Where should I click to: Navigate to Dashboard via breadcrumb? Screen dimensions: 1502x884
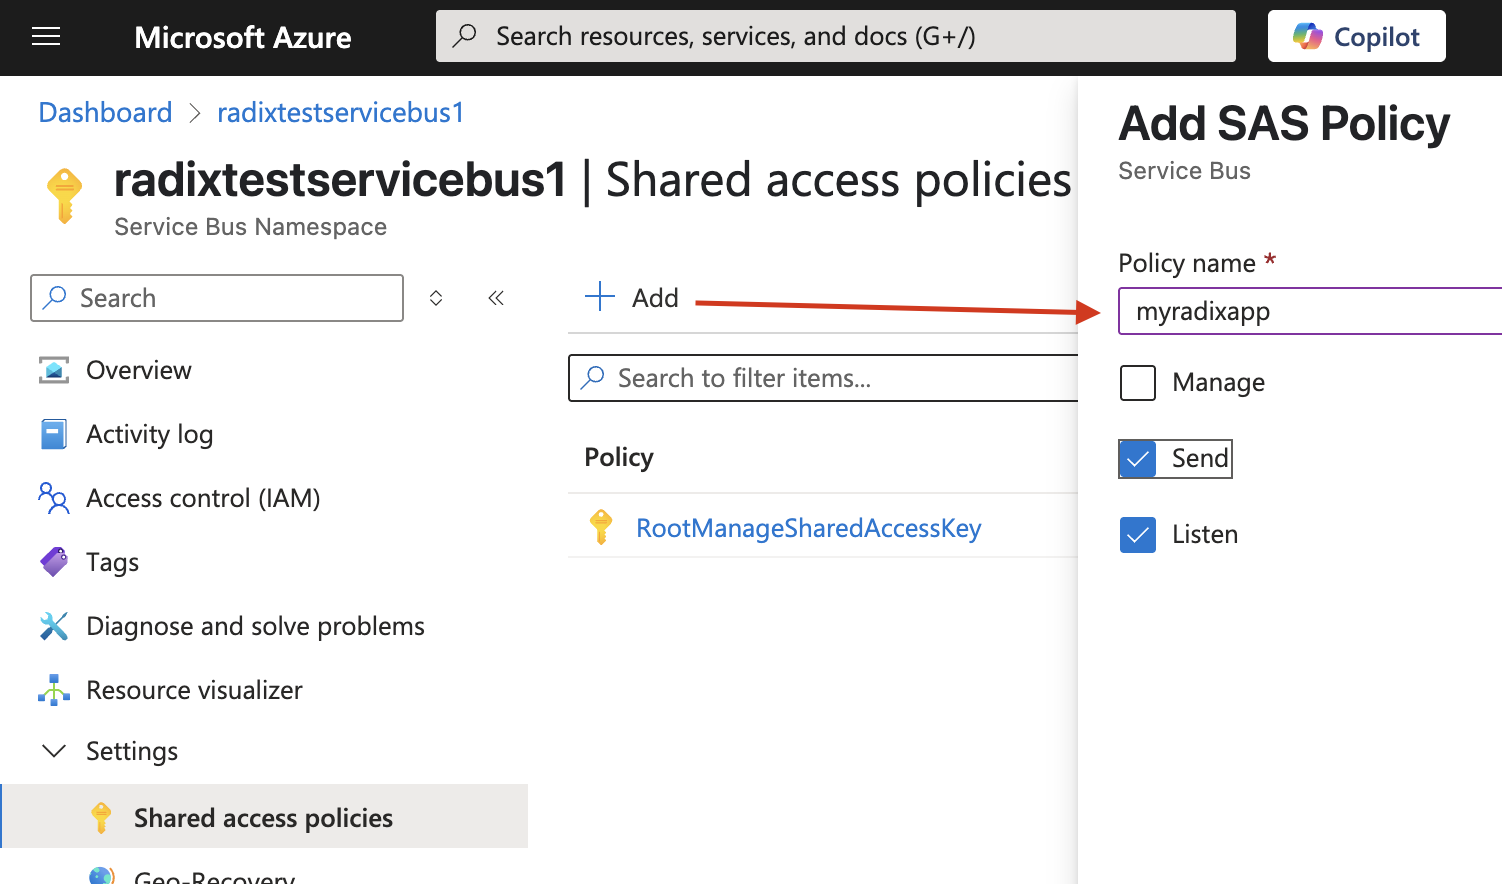[x=105, y=112]
